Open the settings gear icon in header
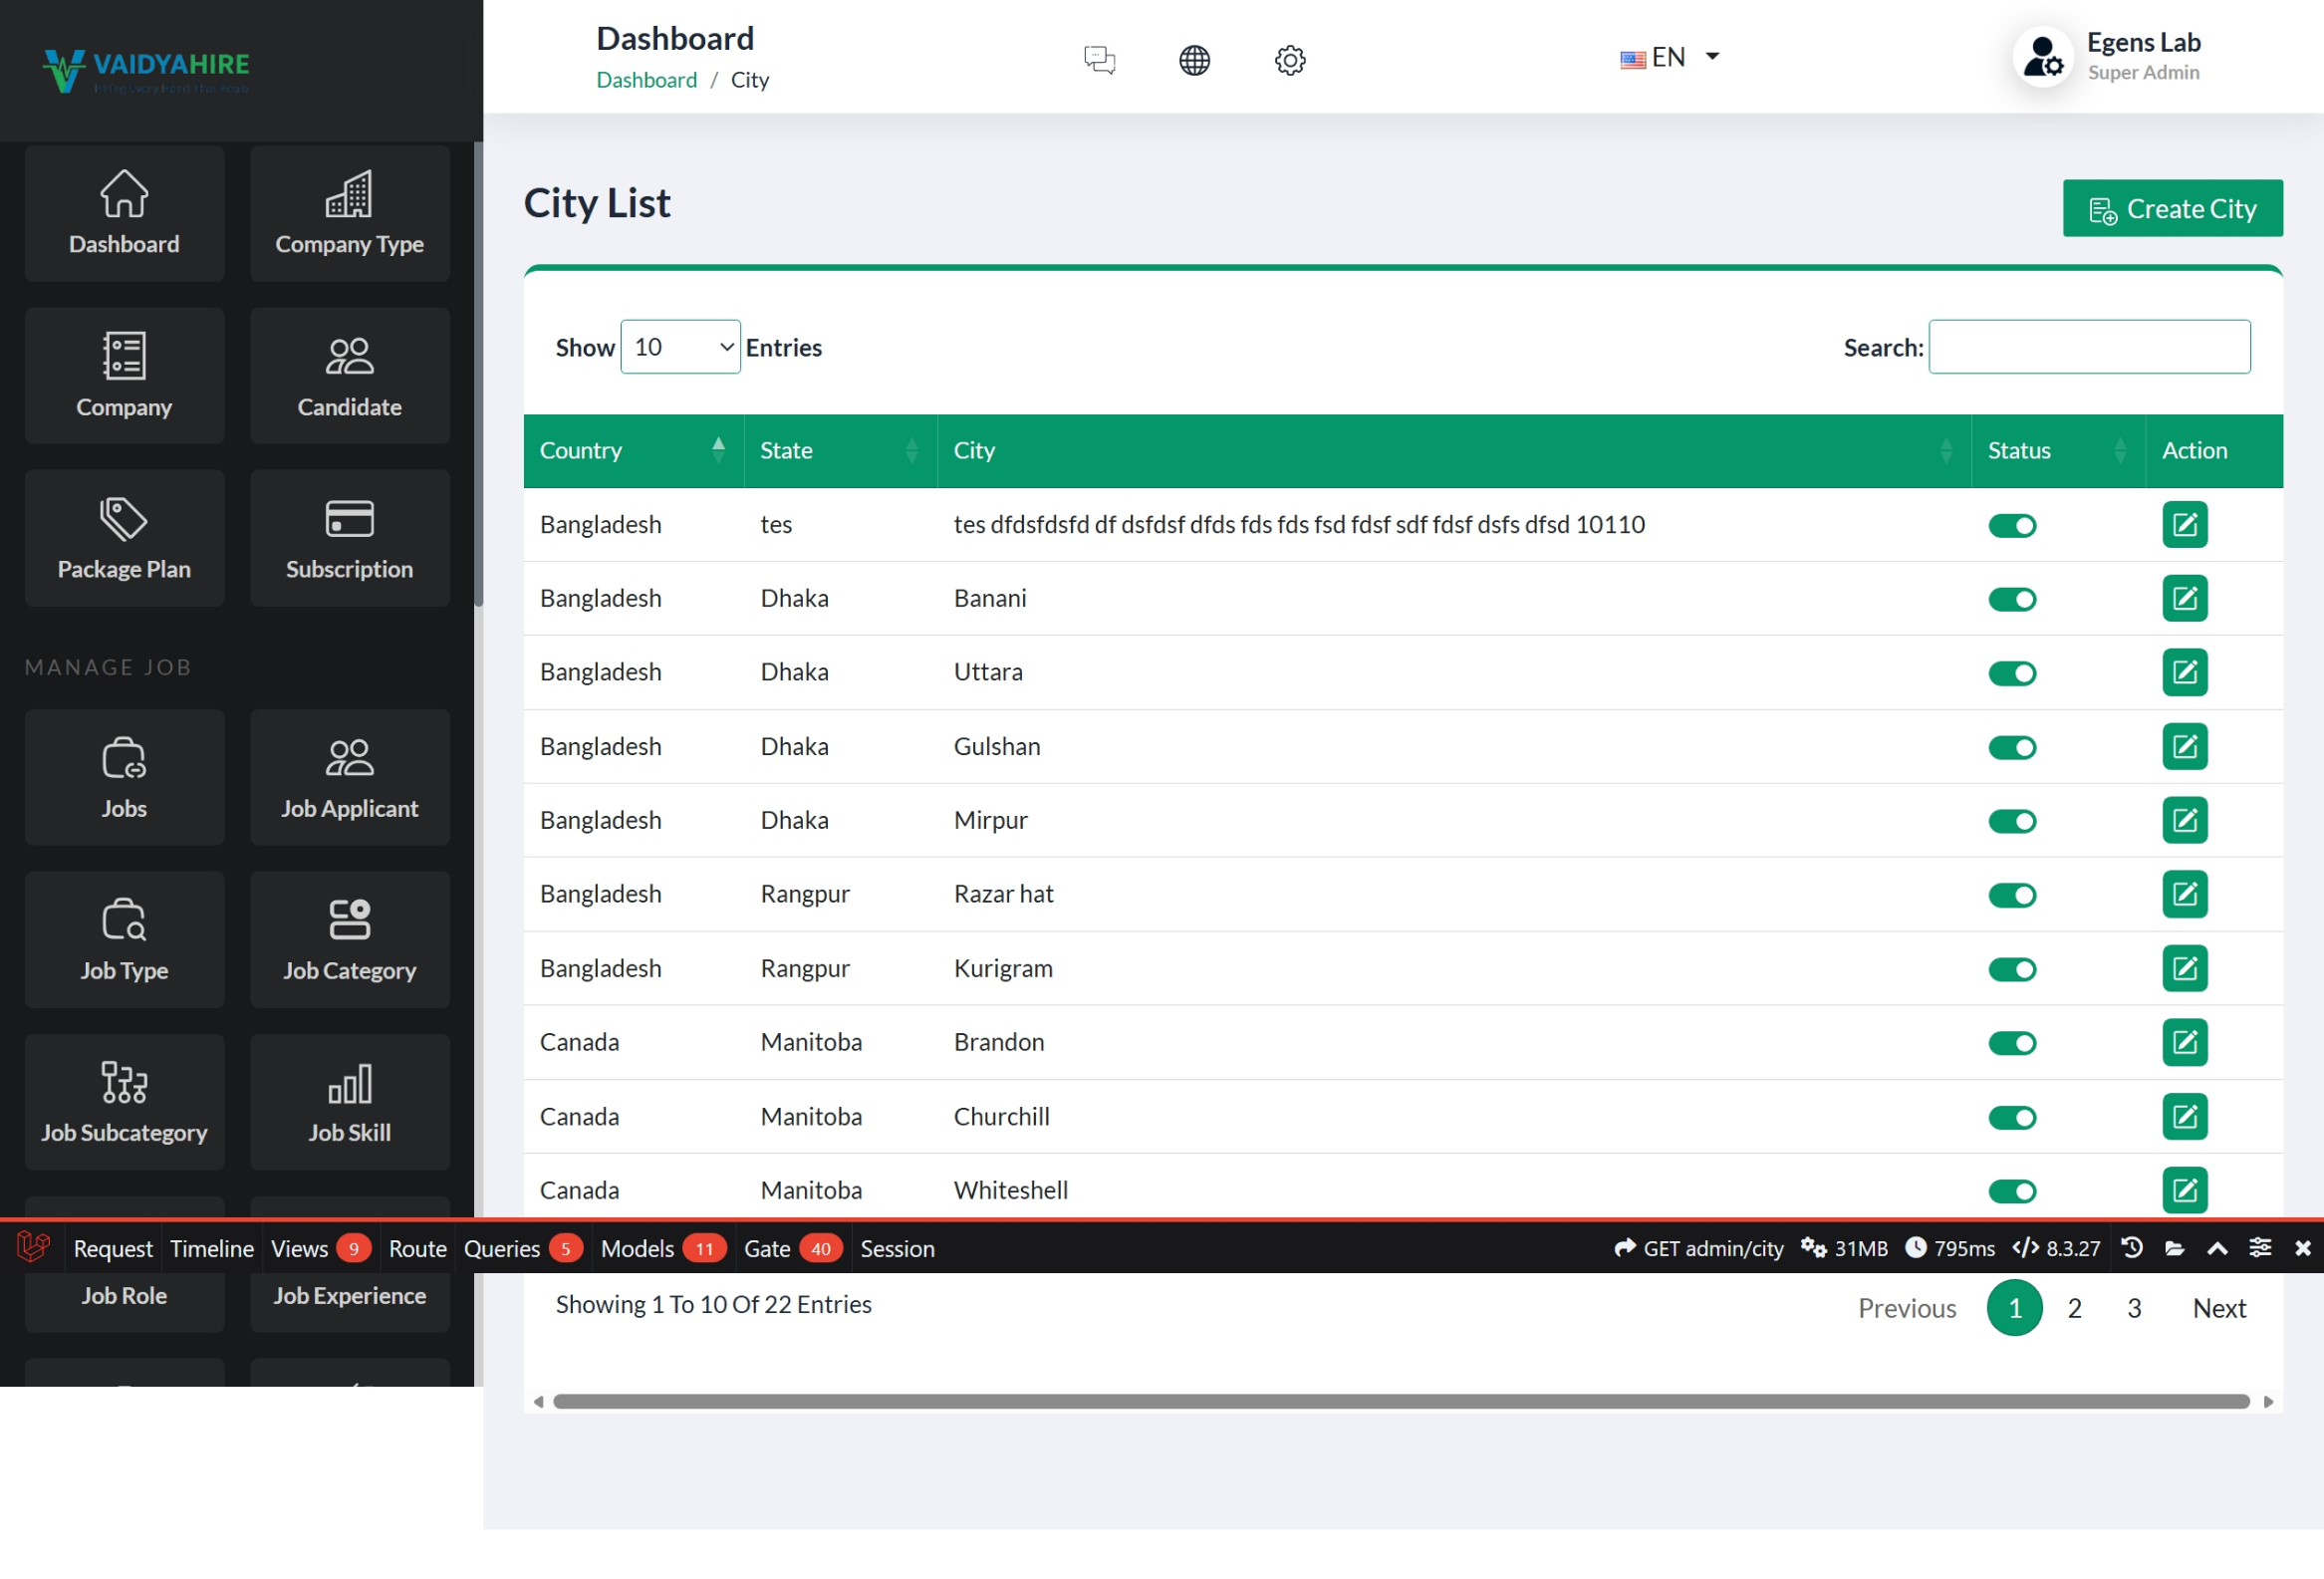This screenshot has width=2324, height=1579. point(1289,60)
